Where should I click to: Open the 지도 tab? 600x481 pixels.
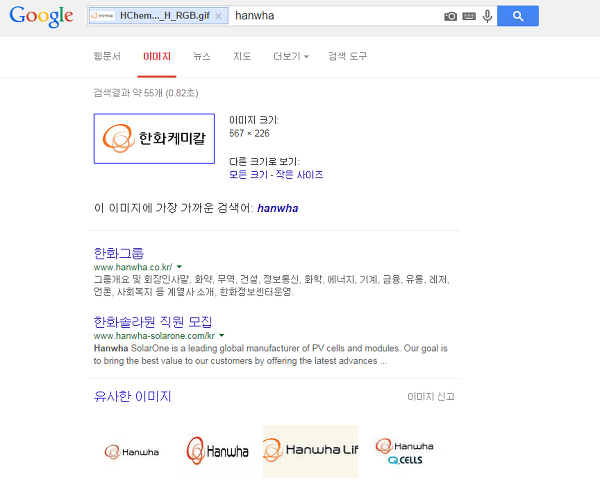242,56
